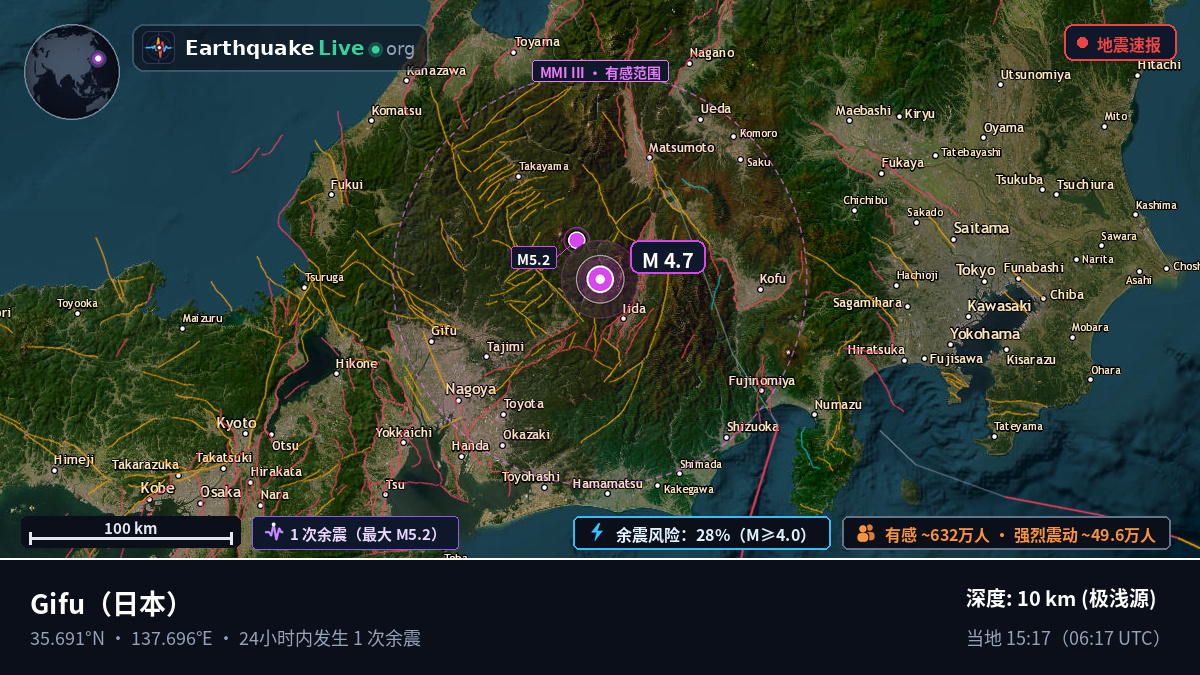This screenshot has width=1200, height=675.
Task: Click the Saitama city label
Action: [981, 228]
